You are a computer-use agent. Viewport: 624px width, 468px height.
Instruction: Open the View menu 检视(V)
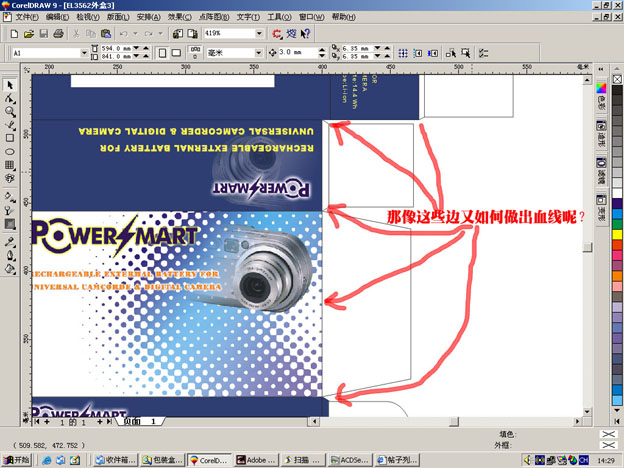tap(88, 17)
